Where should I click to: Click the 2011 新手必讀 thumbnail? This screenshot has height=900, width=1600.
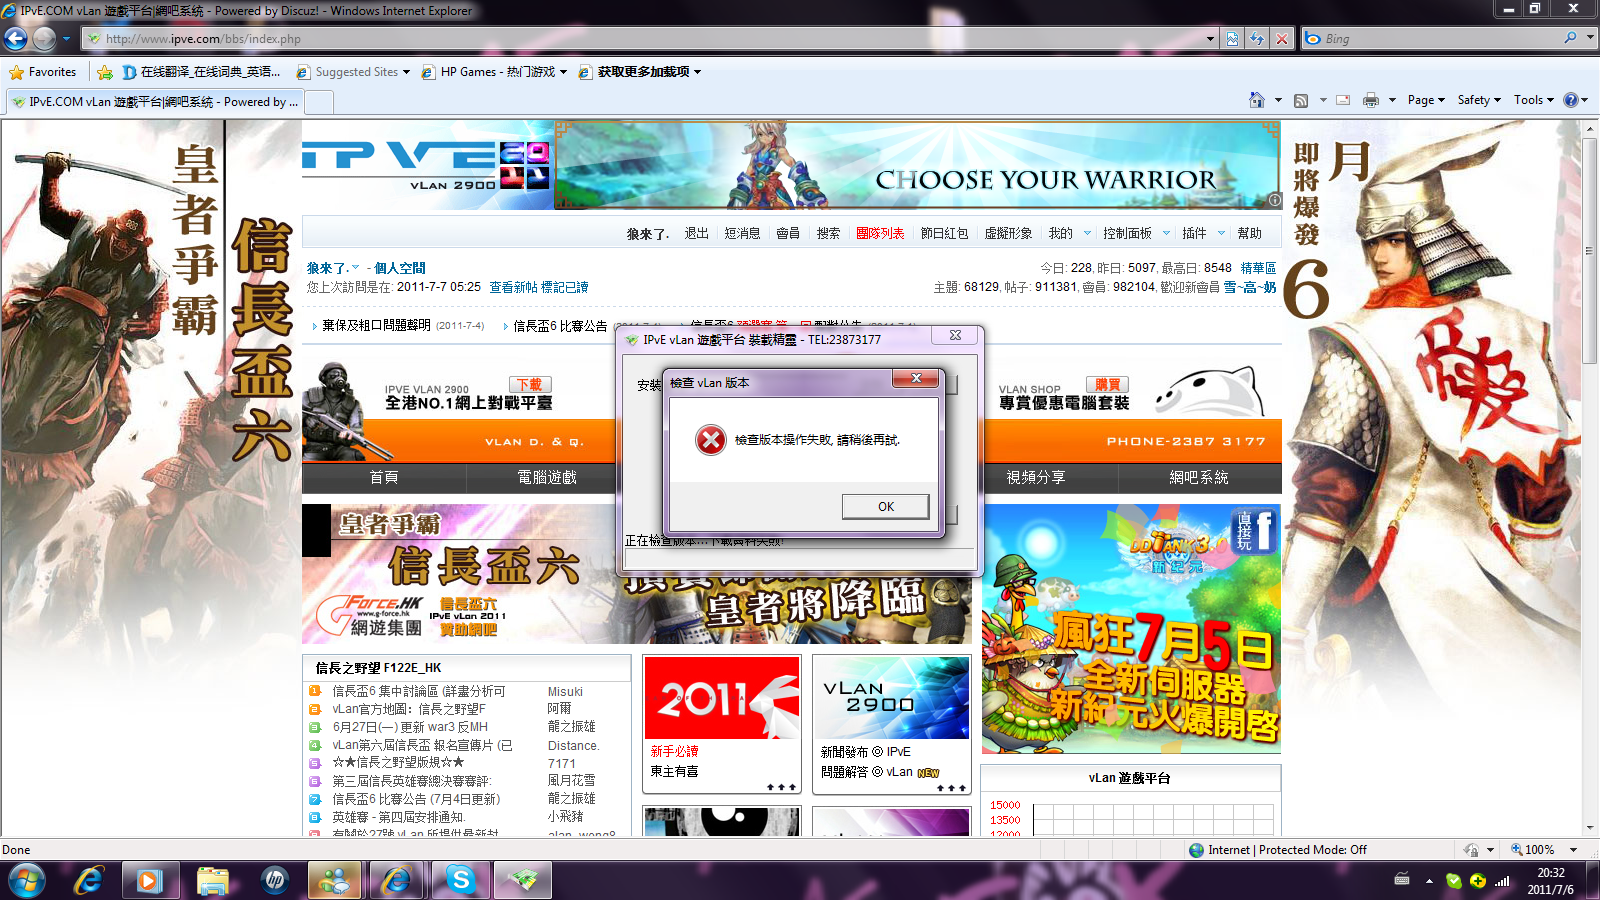(722, 698)
